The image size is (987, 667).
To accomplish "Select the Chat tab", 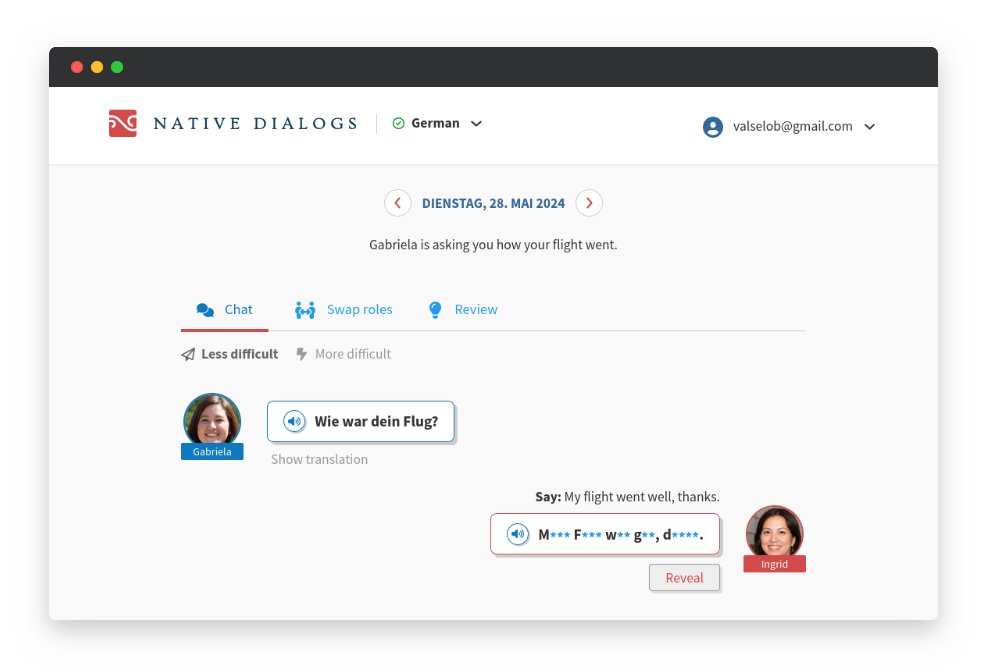I will coord(225,310).
